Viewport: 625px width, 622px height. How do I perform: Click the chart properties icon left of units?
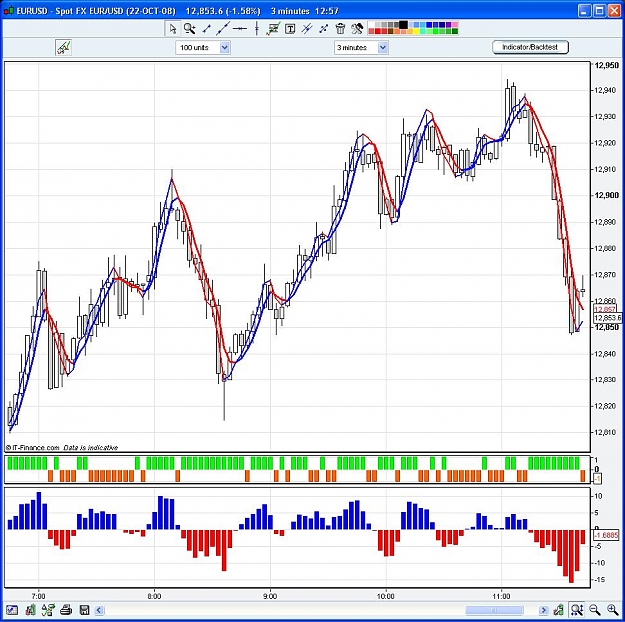(63, 47)
